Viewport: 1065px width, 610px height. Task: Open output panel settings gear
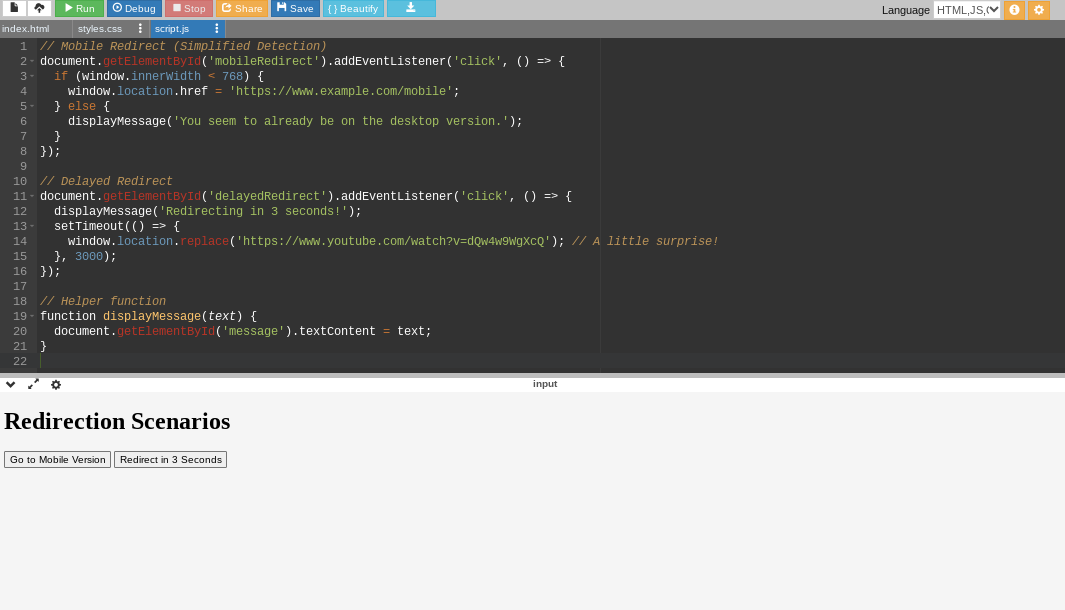tap(56, 384)
